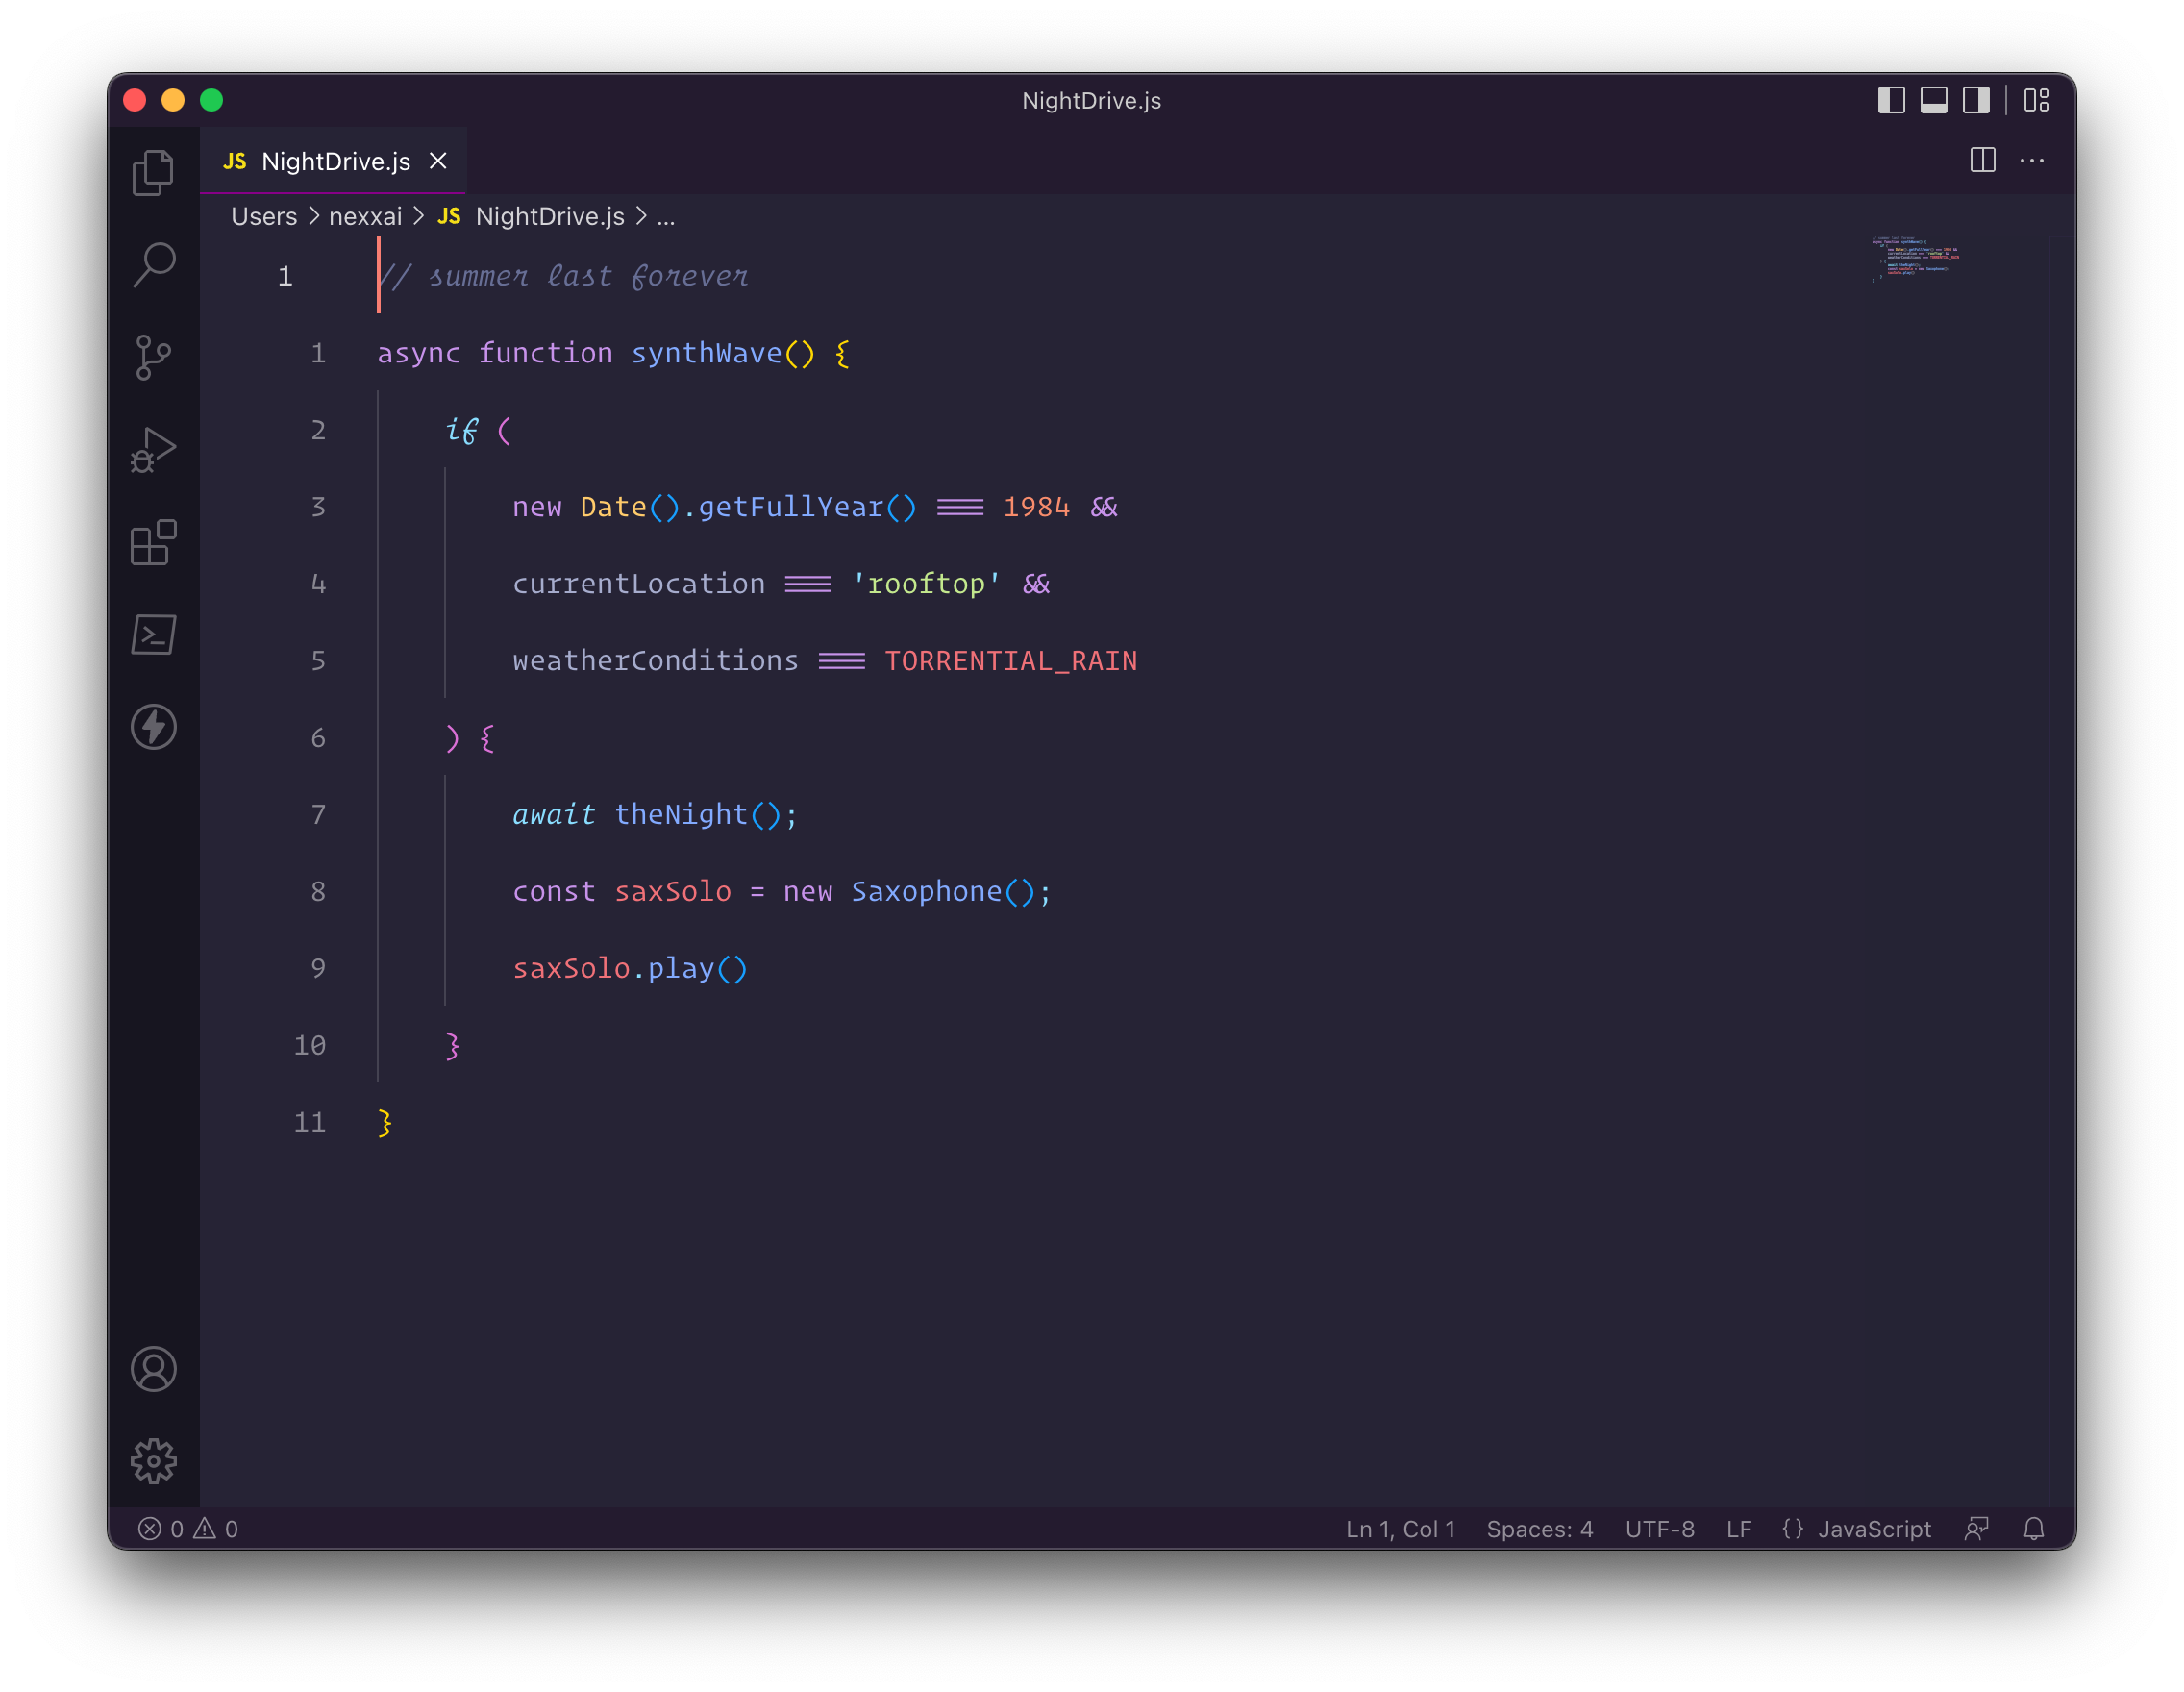
Task: Click the UTF-8 encoding button
Action: (x=1660, y=1528)
